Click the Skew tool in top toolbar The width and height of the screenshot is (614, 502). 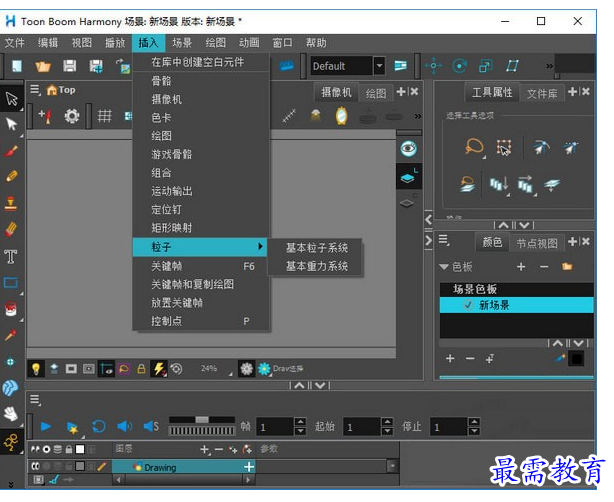(512, 66)
